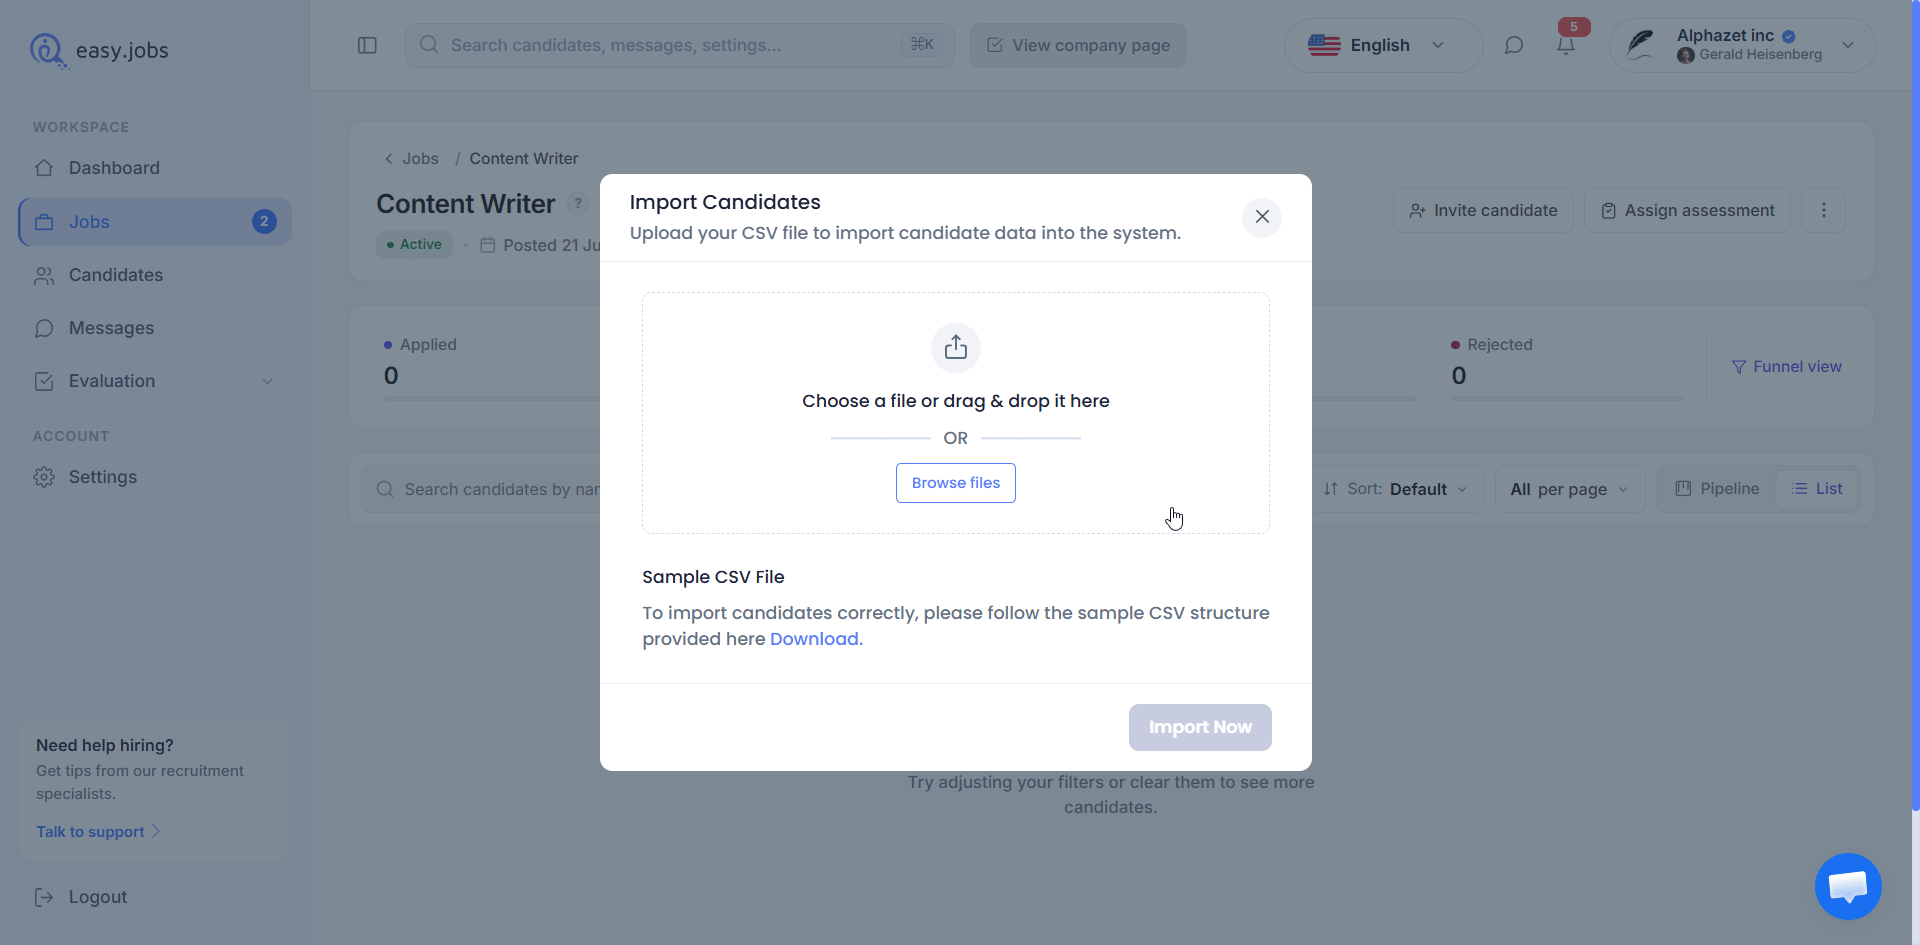
Task: Open the messages chat bubble icon
Action: [1514, 45]
